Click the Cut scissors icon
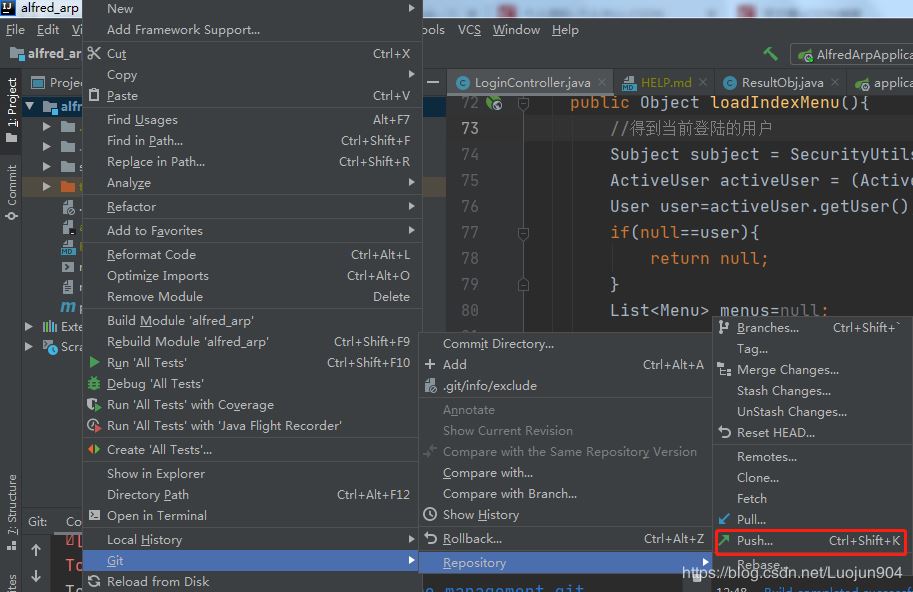 point(94,54)
